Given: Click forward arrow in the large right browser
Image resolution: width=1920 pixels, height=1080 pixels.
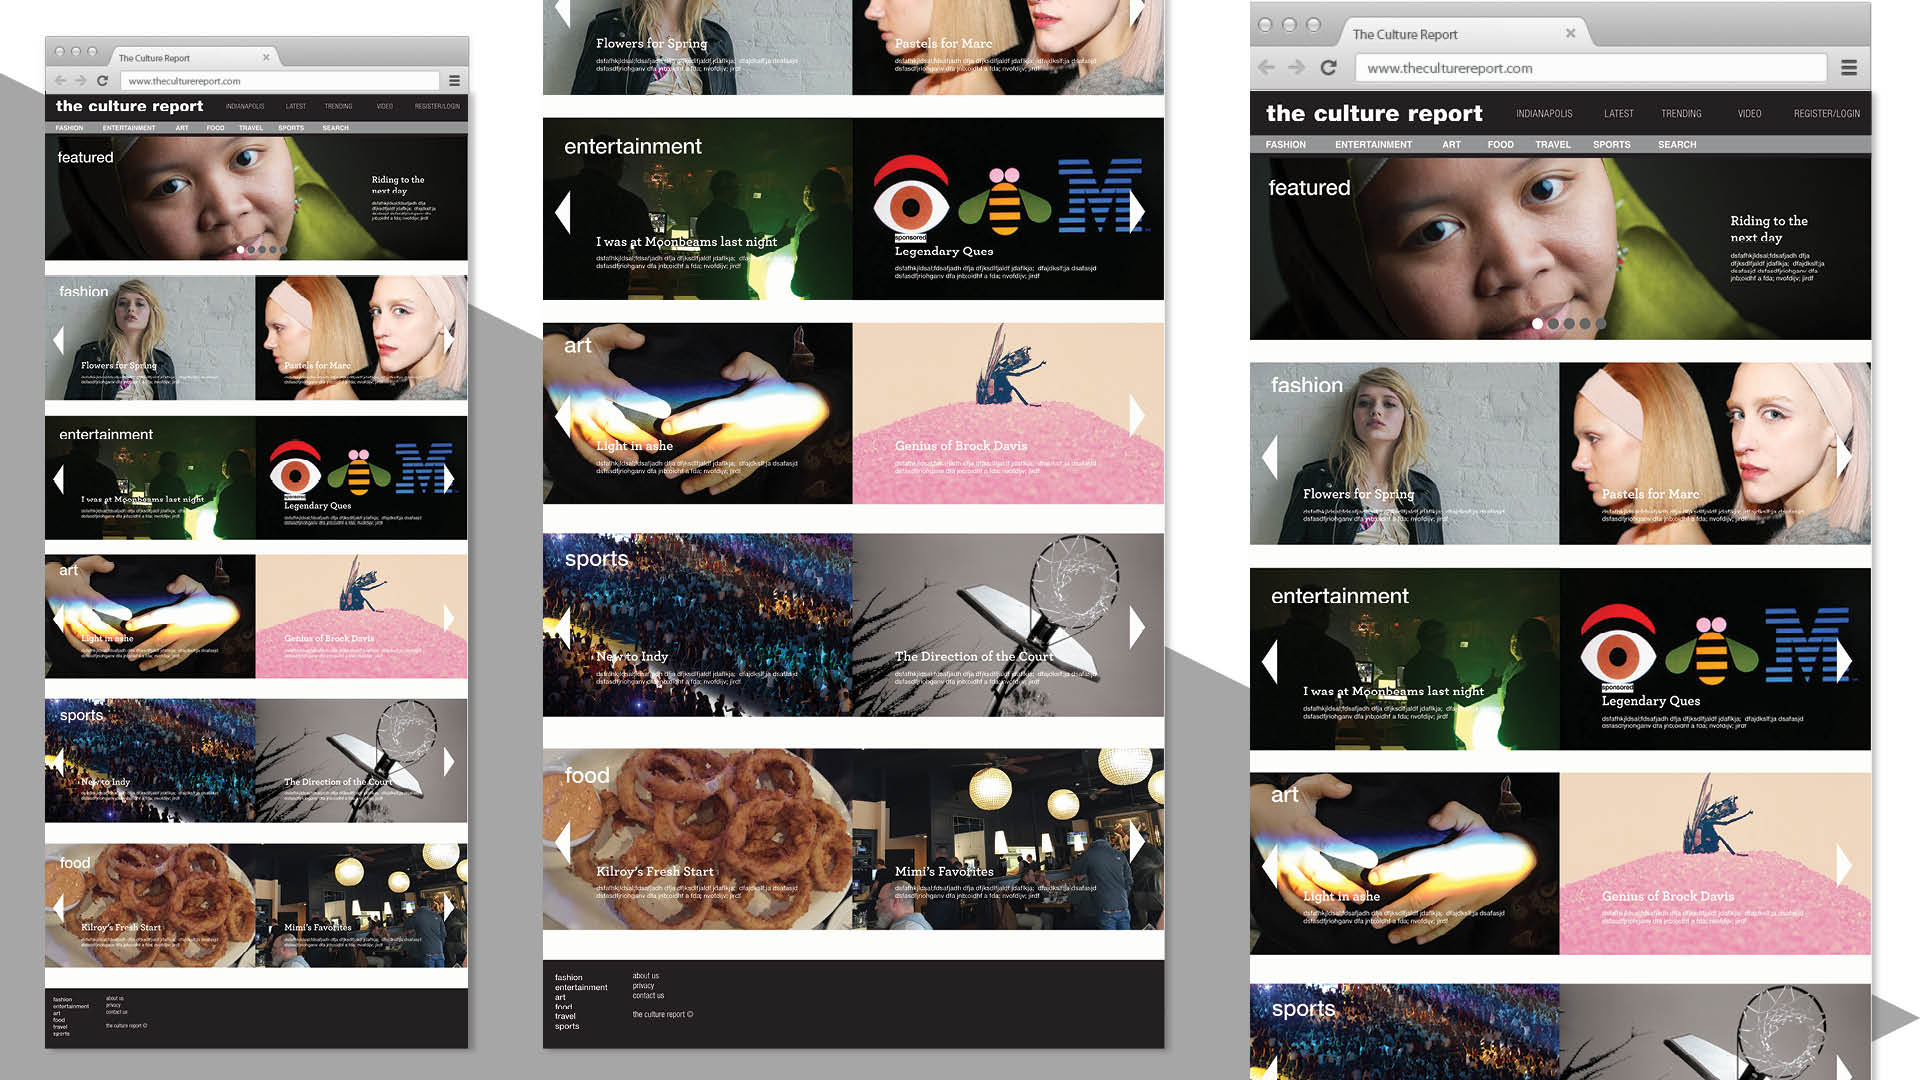Looking at the screenshot, I should pos(1297,67).
